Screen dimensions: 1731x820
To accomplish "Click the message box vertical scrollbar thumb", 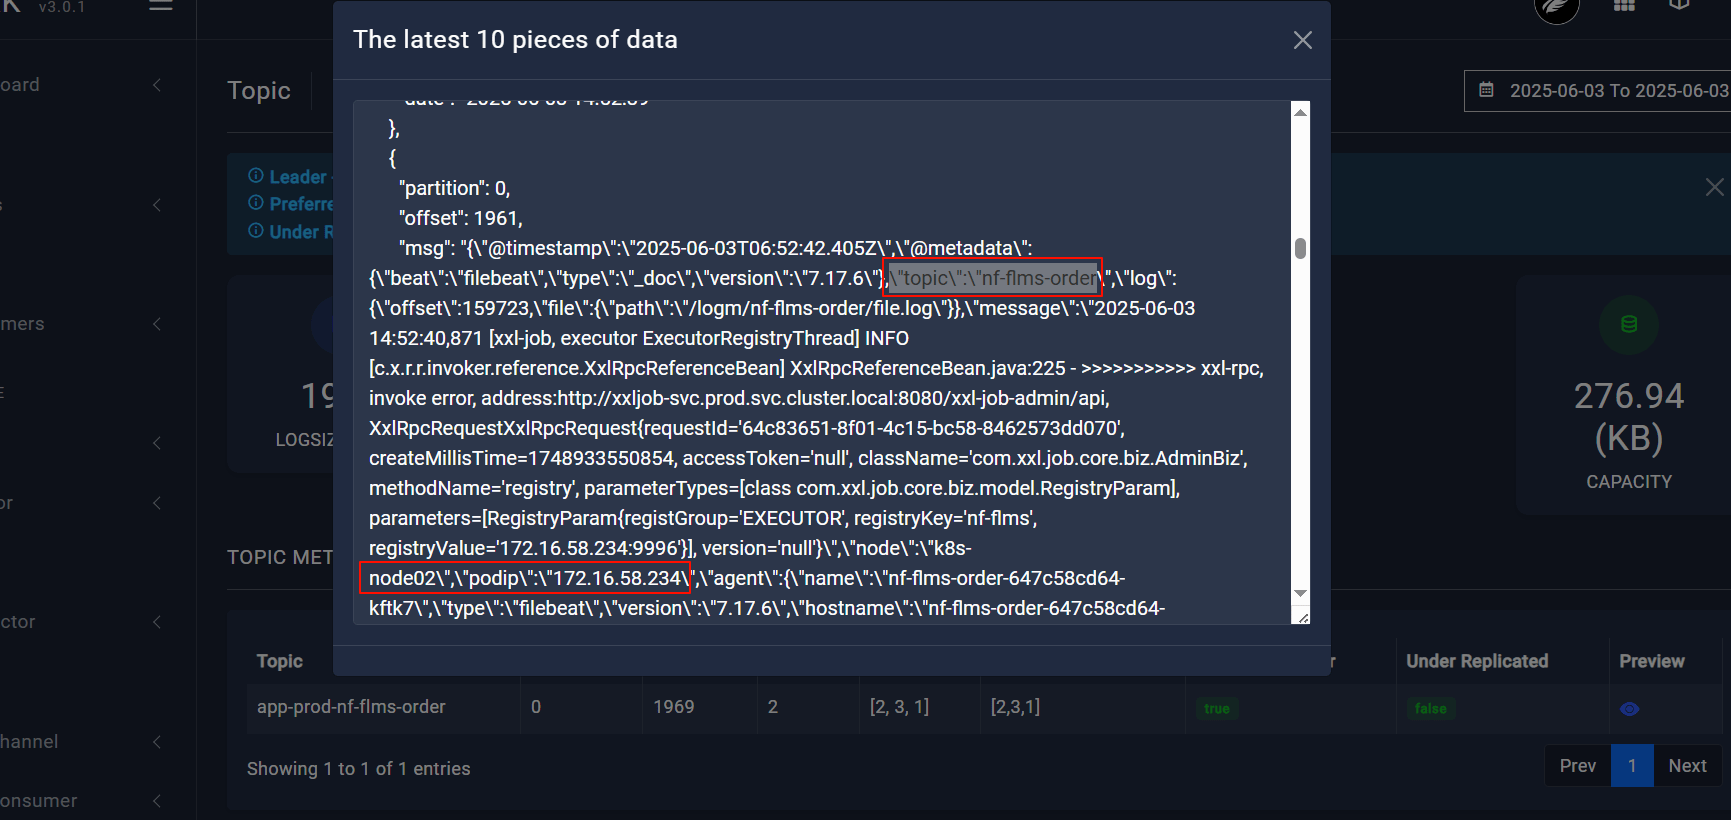I will click(x=1300, y=248).
